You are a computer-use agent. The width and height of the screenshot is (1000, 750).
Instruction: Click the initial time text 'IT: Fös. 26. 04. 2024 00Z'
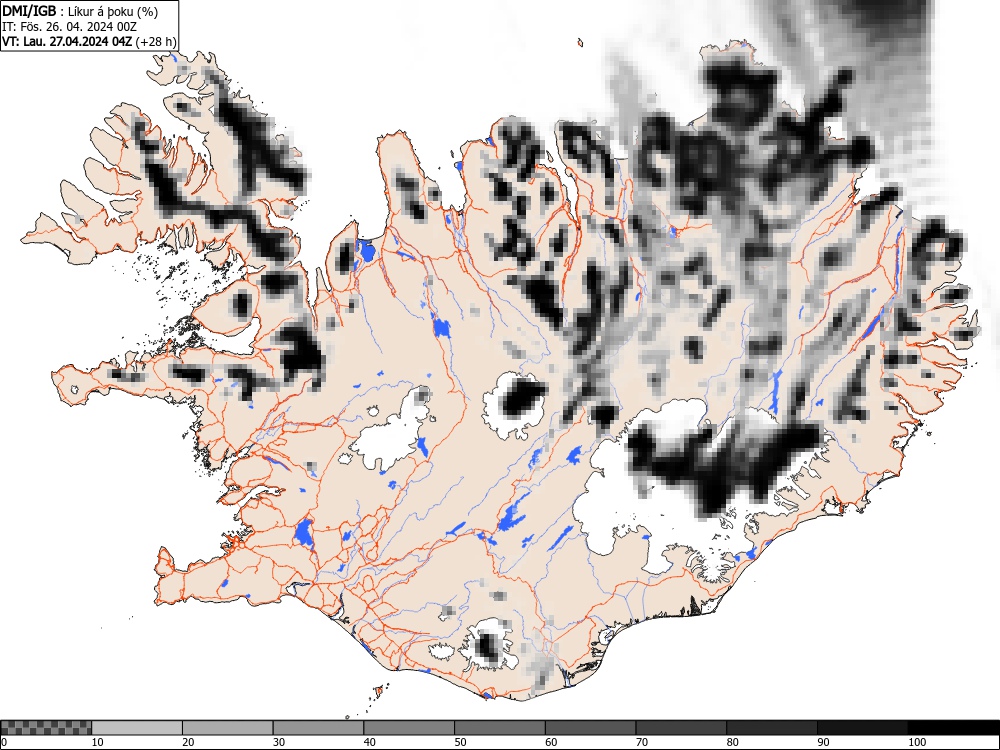coord(70,27)
